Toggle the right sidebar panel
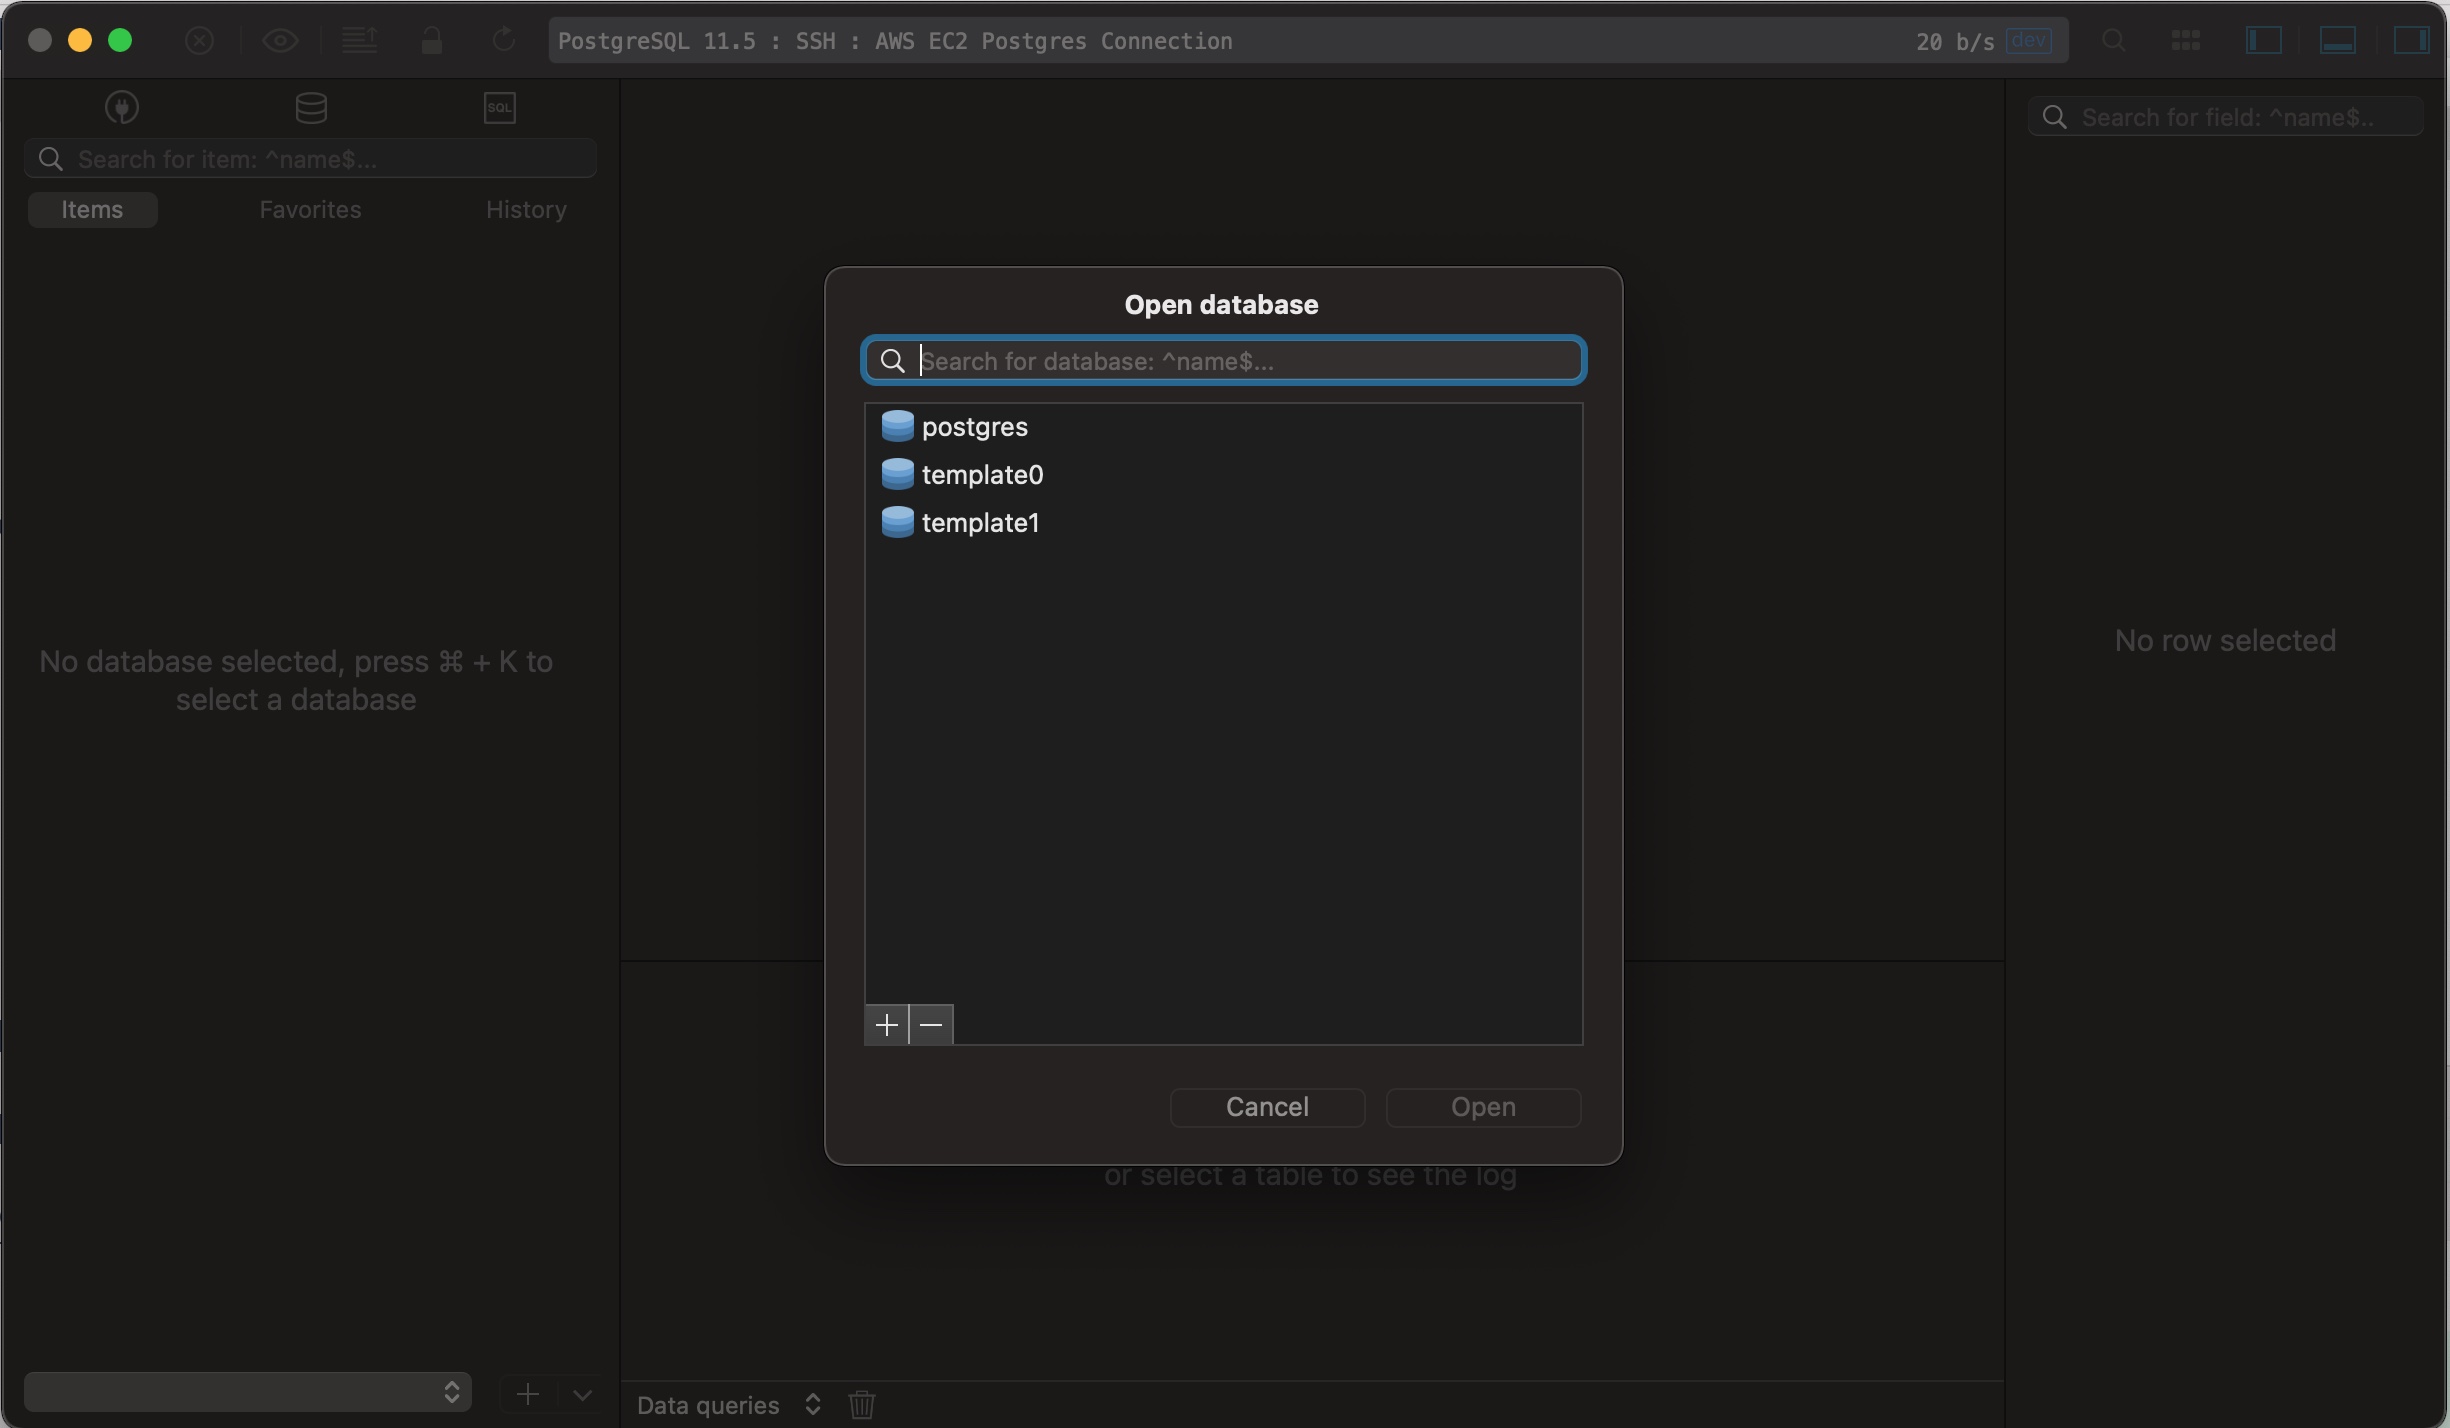The height and width of the screenshot is (1428, 2450). point(2410,41)
